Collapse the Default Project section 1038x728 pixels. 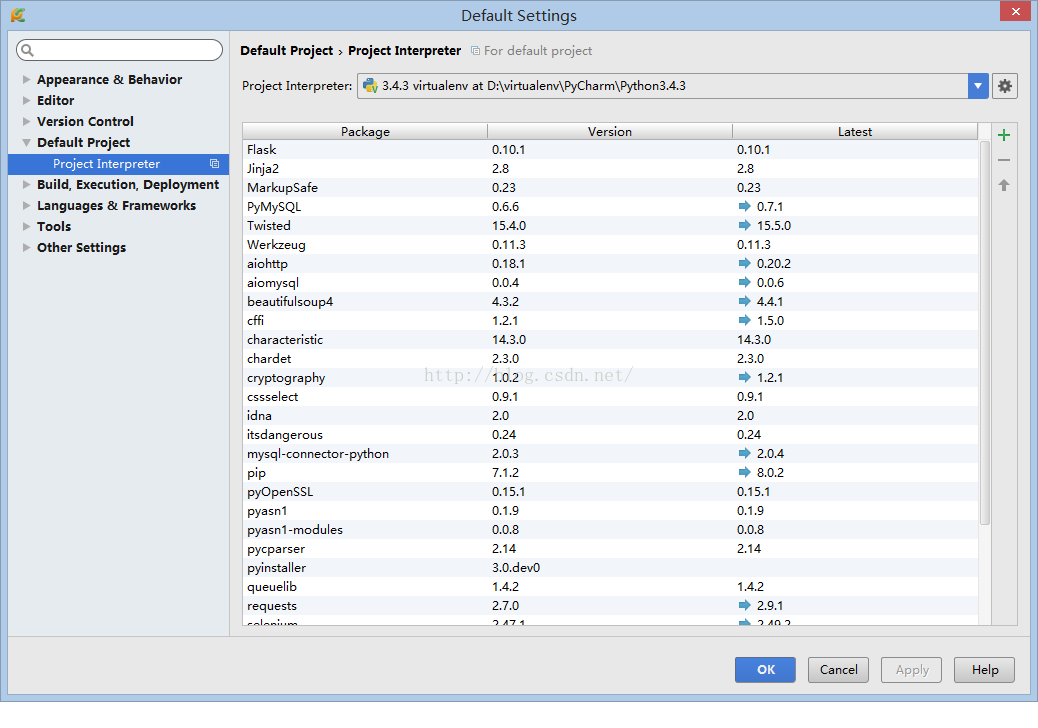click(26, 142)
